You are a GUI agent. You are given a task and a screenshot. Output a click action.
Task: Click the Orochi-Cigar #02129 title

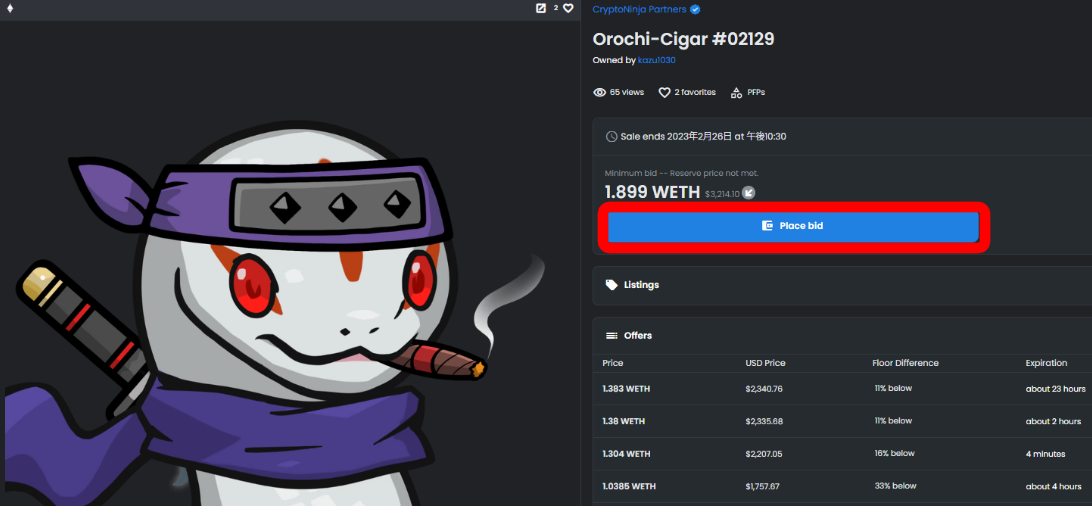click(683, 39)
